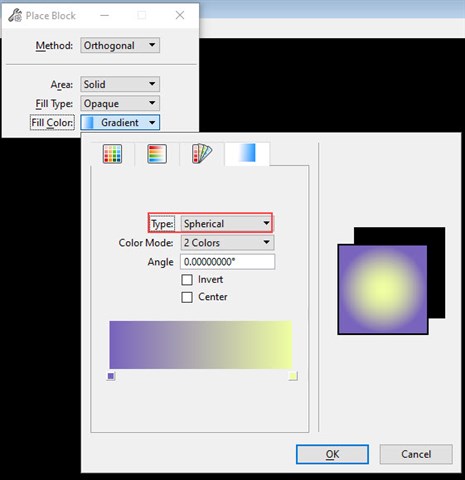Viewport: 465px width, 480px height.
Task: Close the Place Block window
Action: [180, 15]
